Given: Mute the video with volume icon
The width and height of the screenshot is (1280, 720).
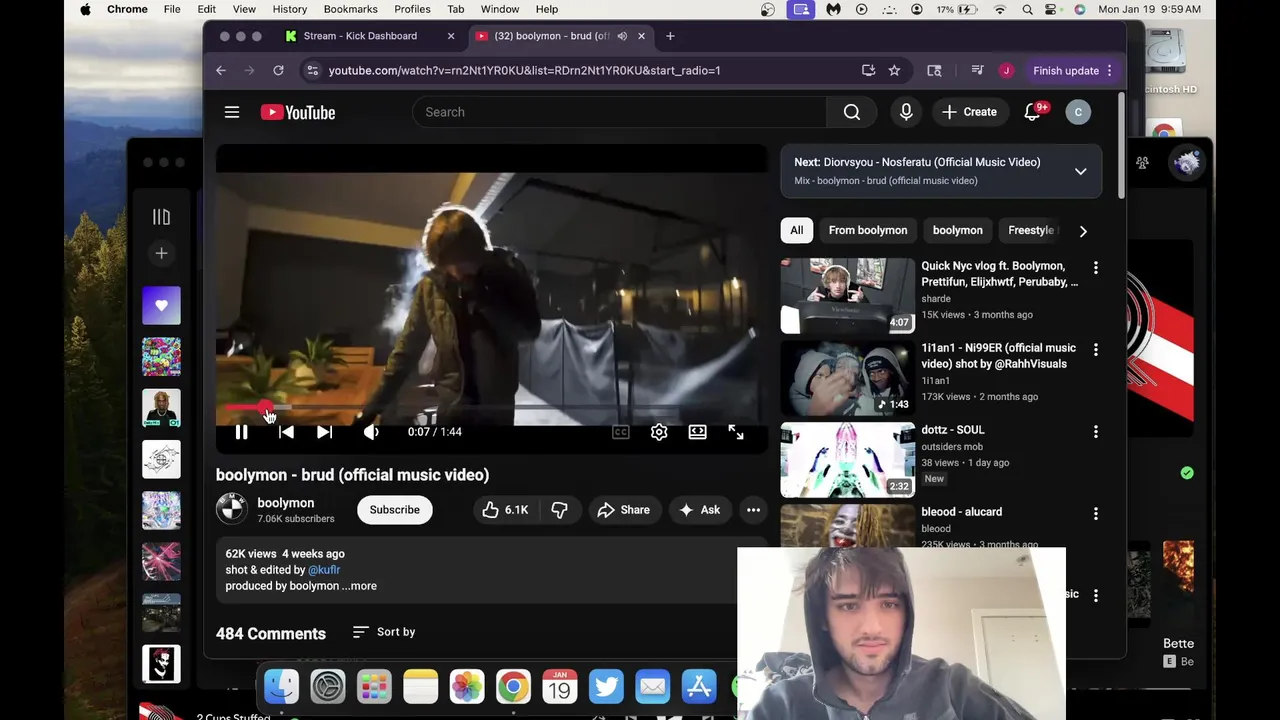Looking at the screenshot, I should [x=371, y=432].
